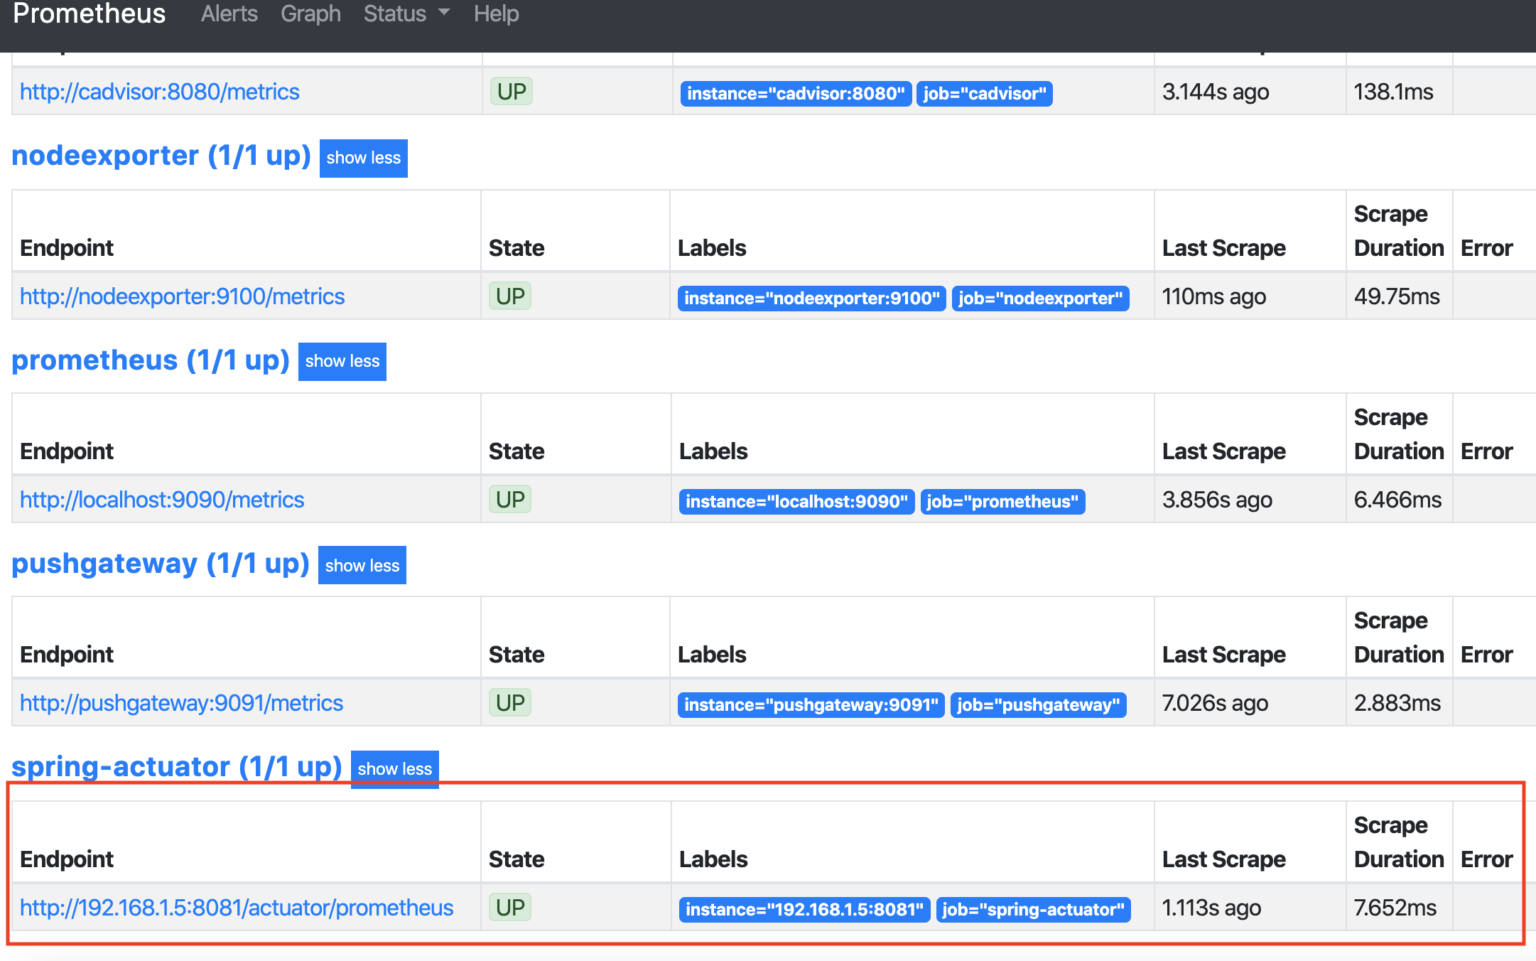
Task: Collapse the nodeexporter target group
Action: [363, 158]
